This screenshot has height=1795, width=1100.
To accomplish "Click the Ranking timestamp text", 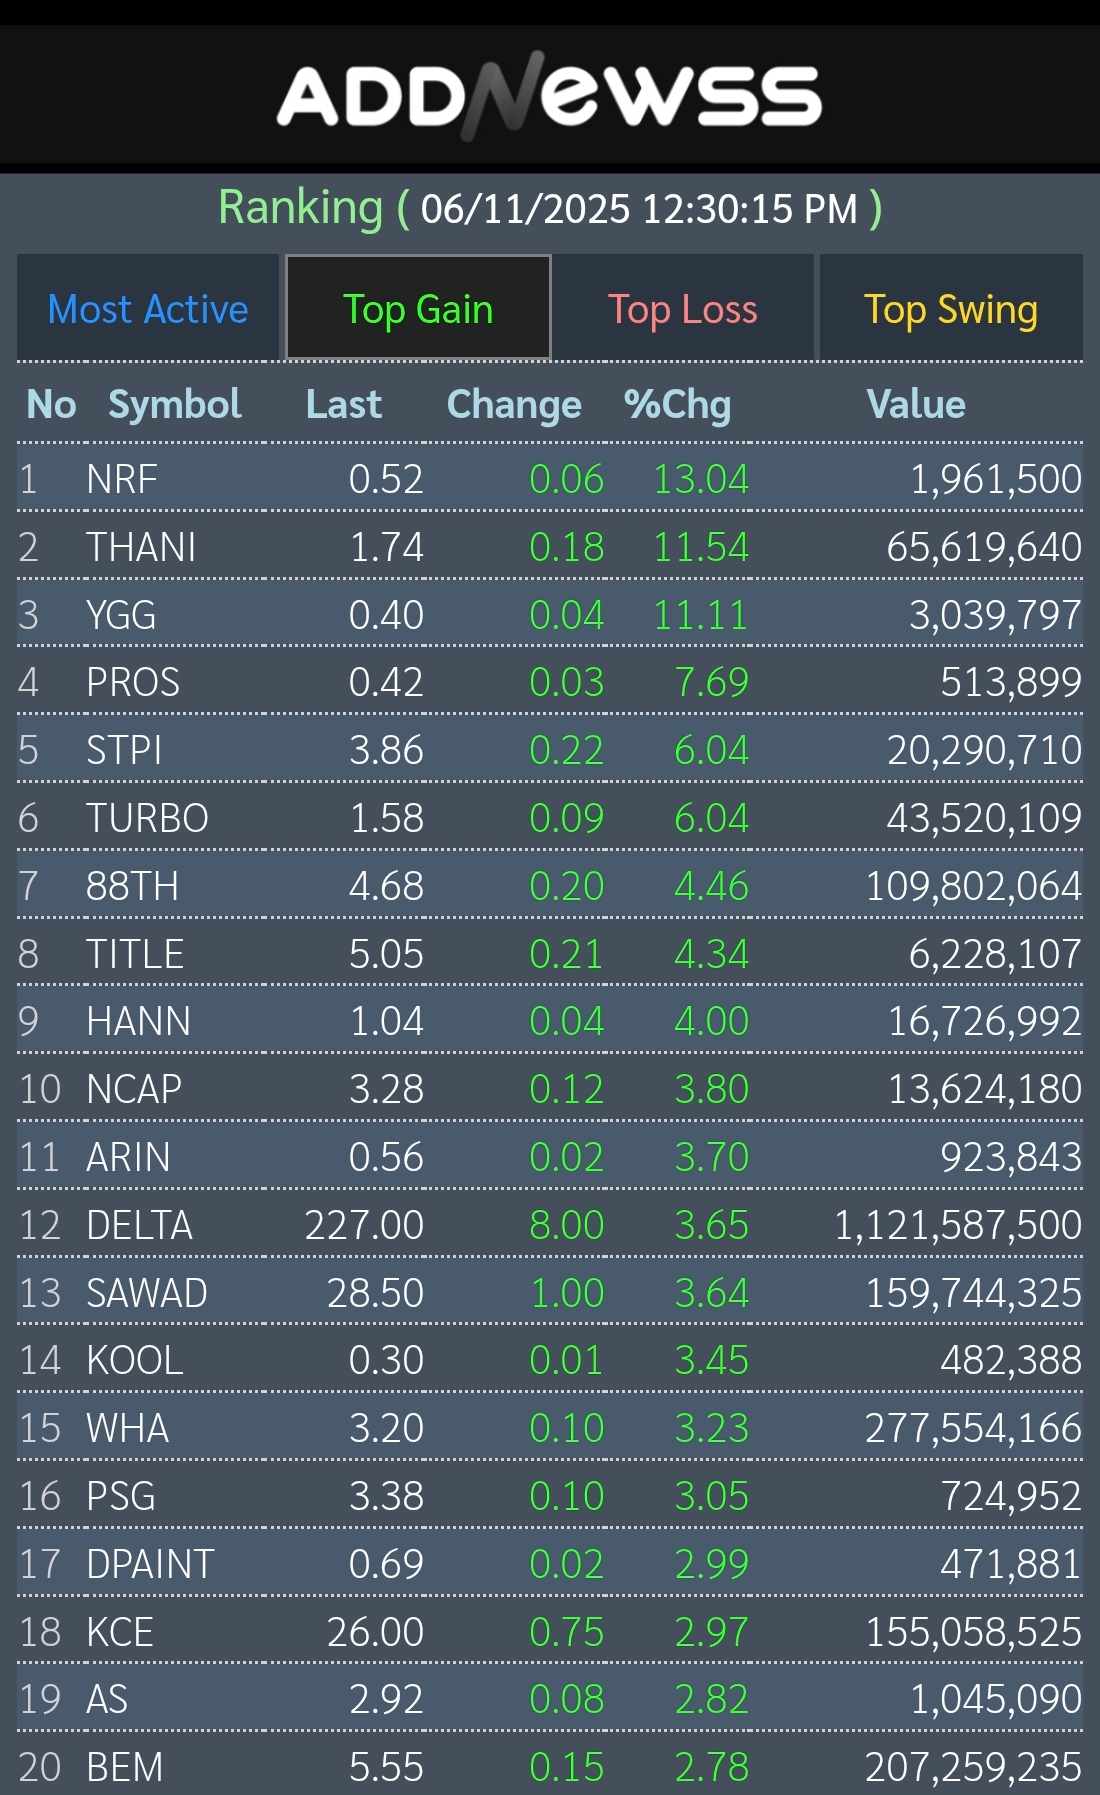I will [639, 209].
